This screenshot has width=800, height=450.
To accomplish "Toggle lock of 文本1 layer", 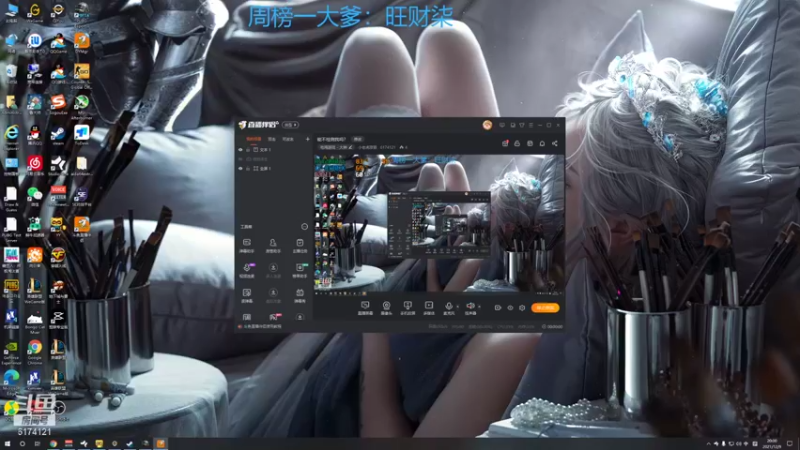I will coord(248,149).
